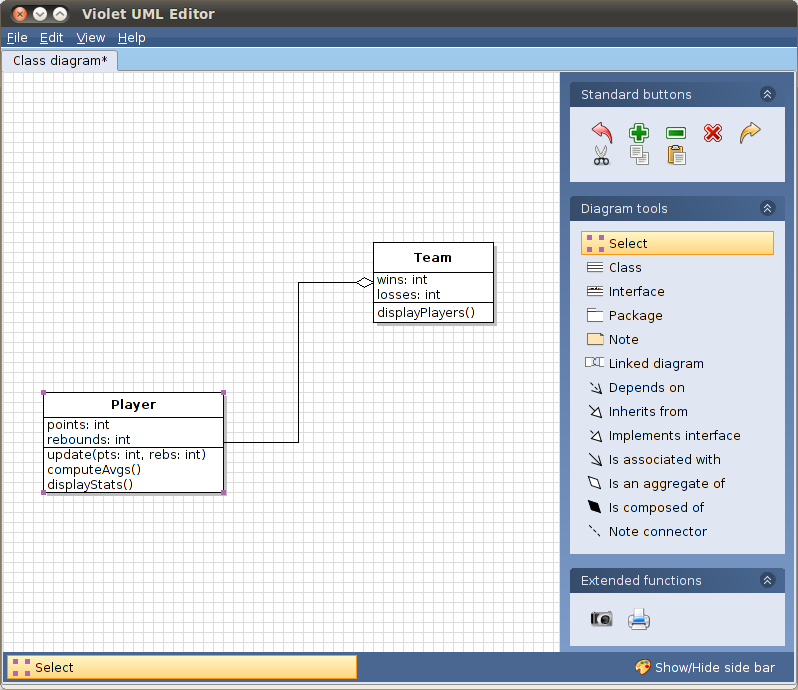Click the scissors cut icon
Viewport: 798px width, 690px height.
(x=601, y=155)
